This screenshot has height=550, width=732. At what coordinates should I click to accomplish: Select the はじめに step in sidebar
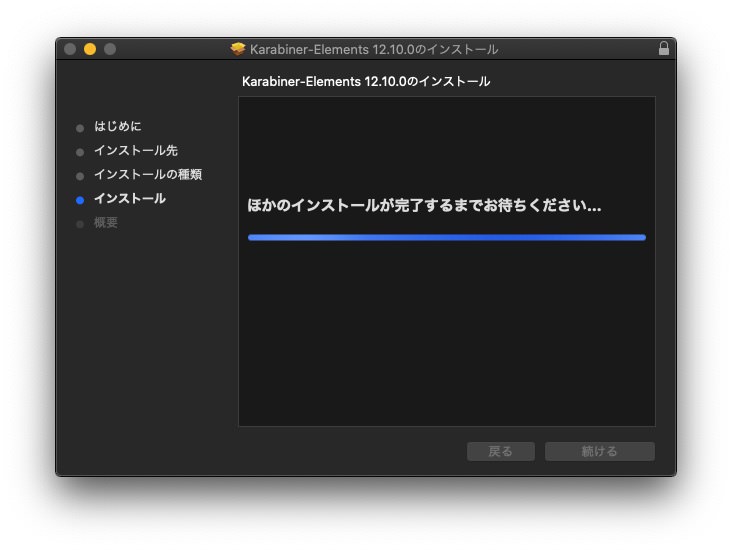pos(118,126)
